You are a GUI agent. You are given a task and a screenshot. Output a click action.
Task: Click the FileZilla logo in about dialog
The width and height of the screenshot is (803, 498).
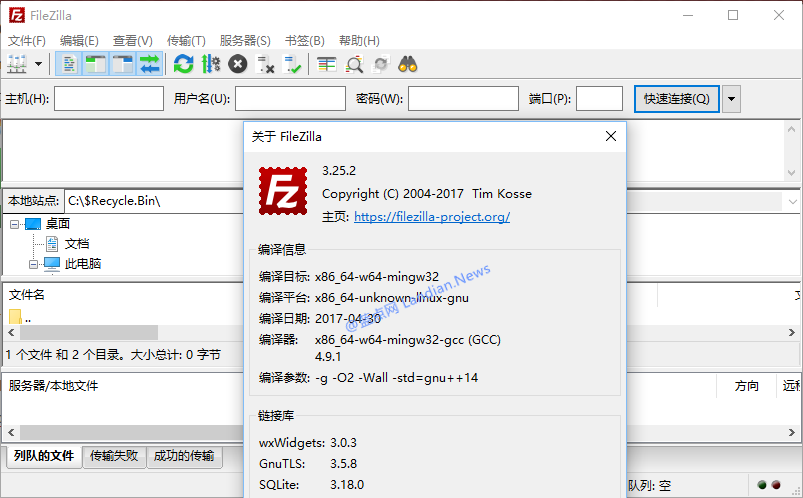283,191
